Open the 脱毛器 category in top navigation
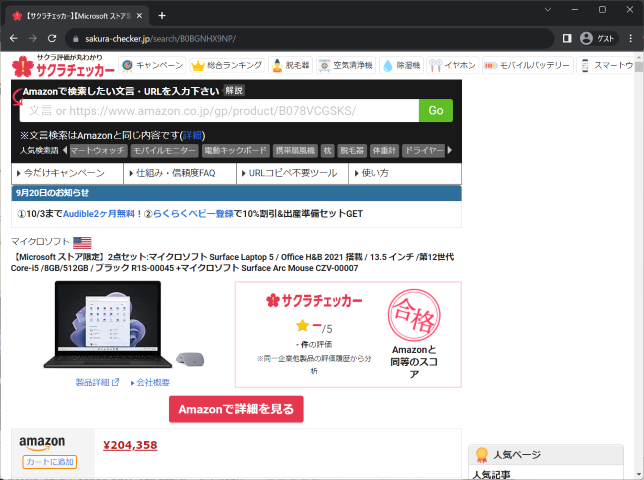This screenshot has width=644, height=480. (291, 65)
